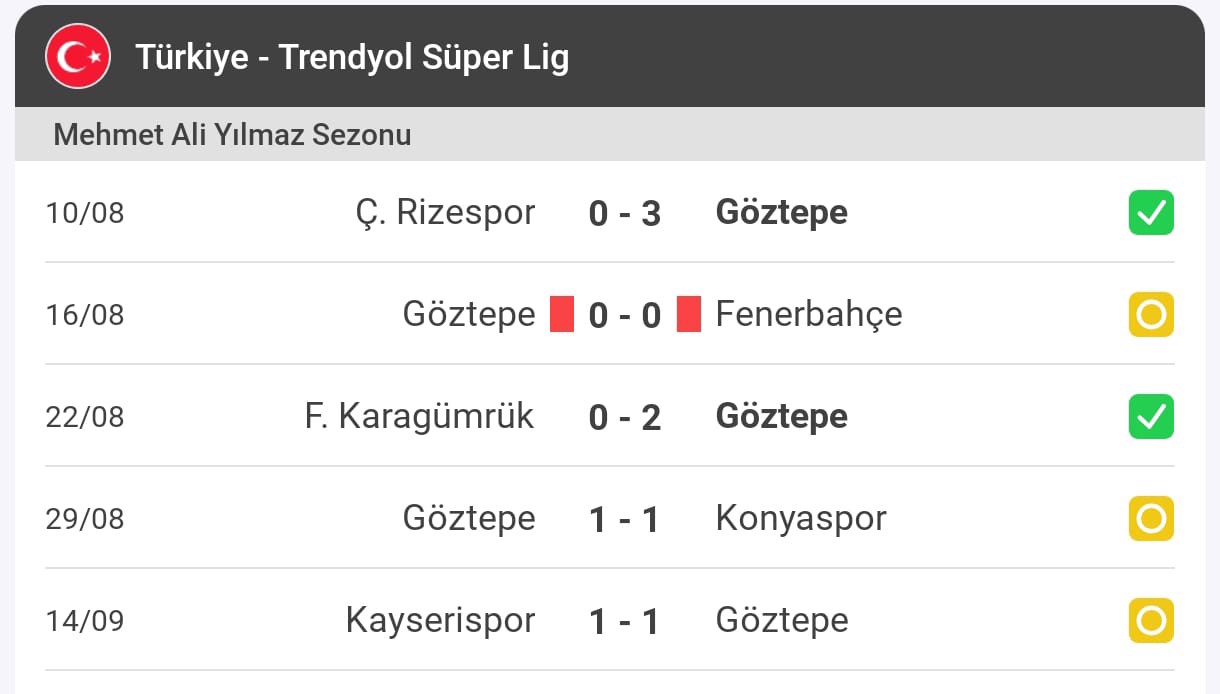Viewport: 1220px width, 694px height.
Task: Click Fenerbahçe's red card icon
Action: pyautogui.click(x=689, y=314)
